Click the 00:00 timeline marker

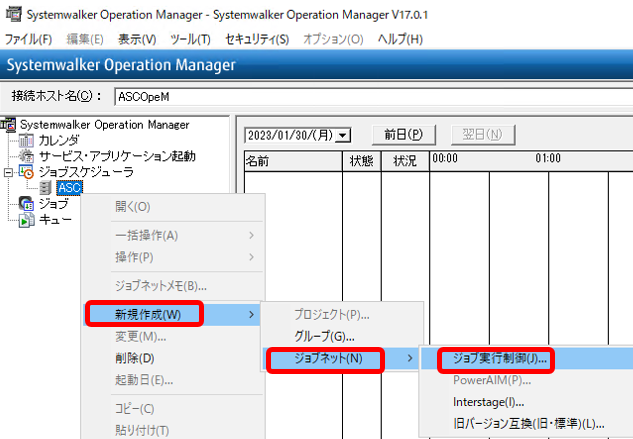coord(445,158)
